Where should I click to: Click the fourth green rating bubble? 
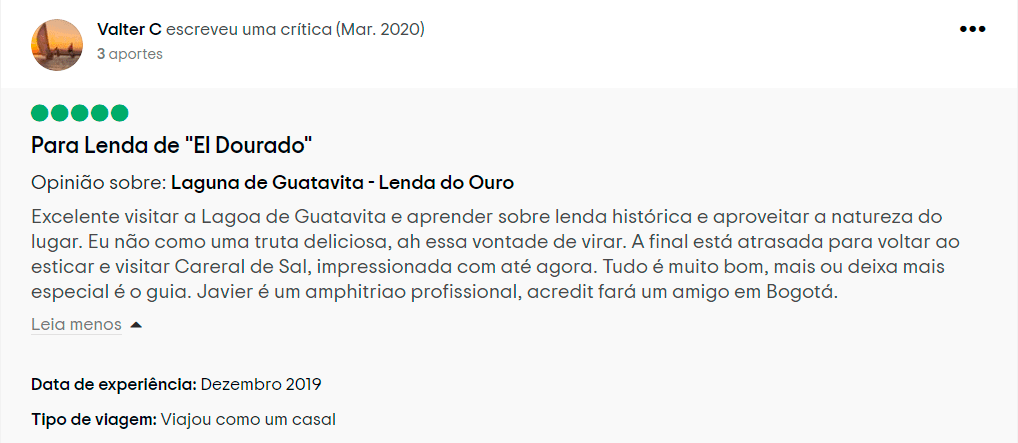tap(100, 113)
